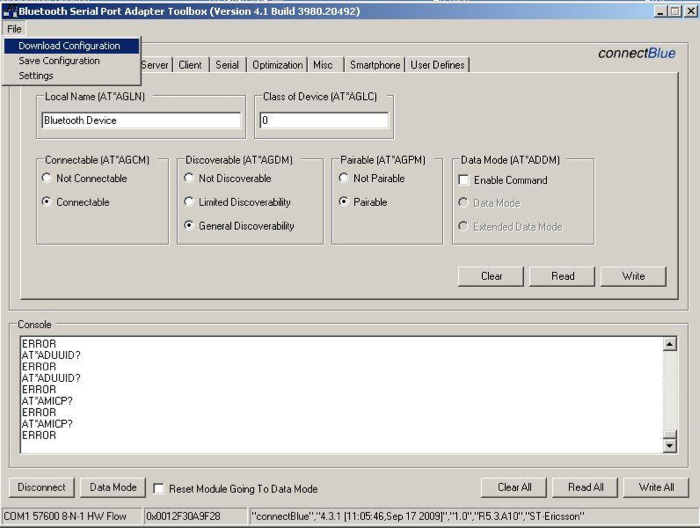Open the User Defines tab
This screenshot has width=700, height=528.
(438, 65)
